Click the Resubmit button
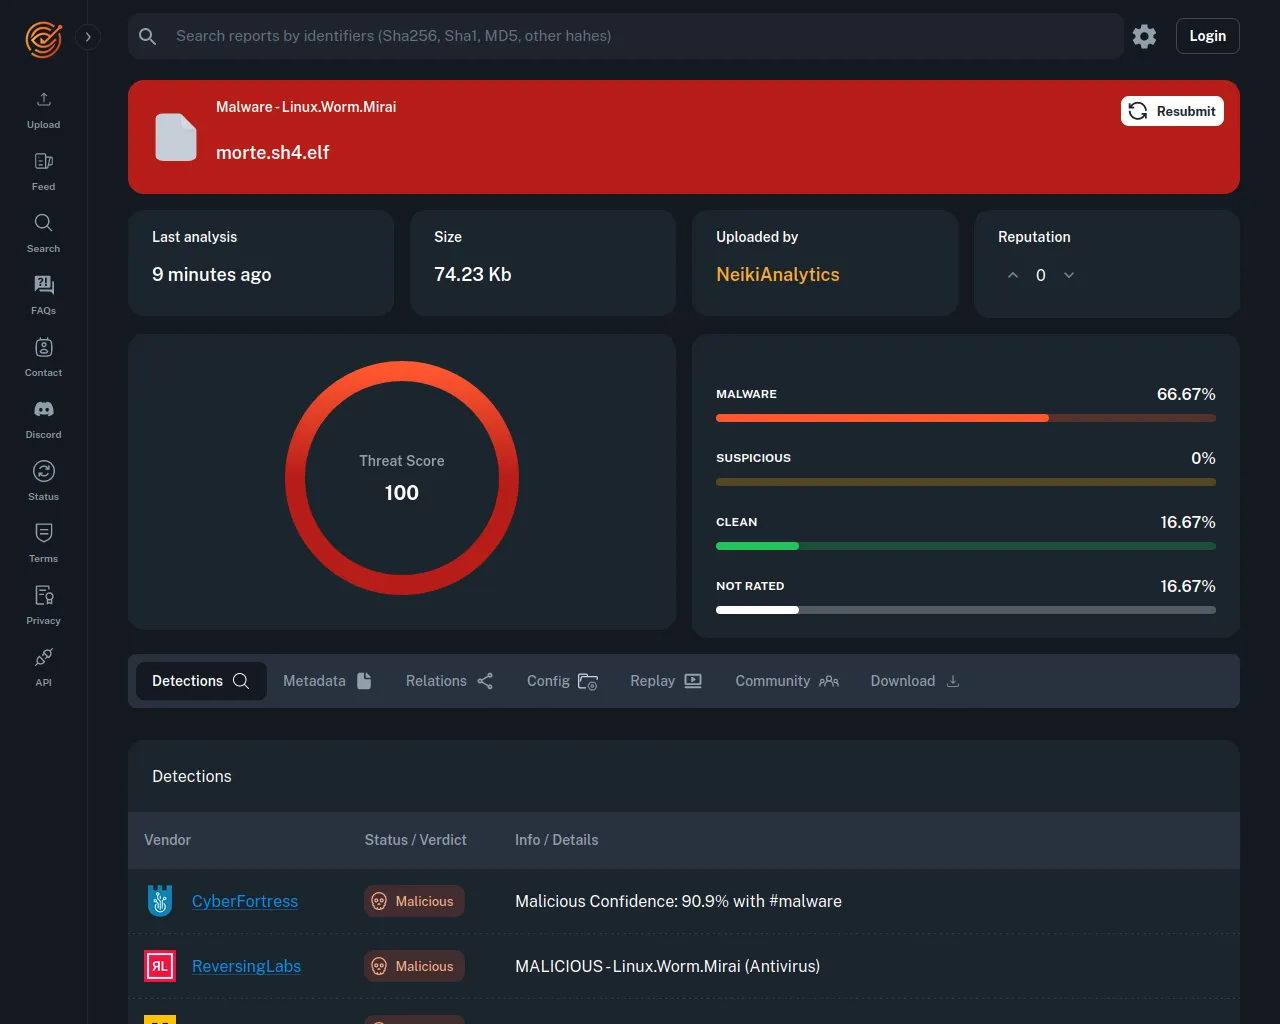 tap(1172, 111)
